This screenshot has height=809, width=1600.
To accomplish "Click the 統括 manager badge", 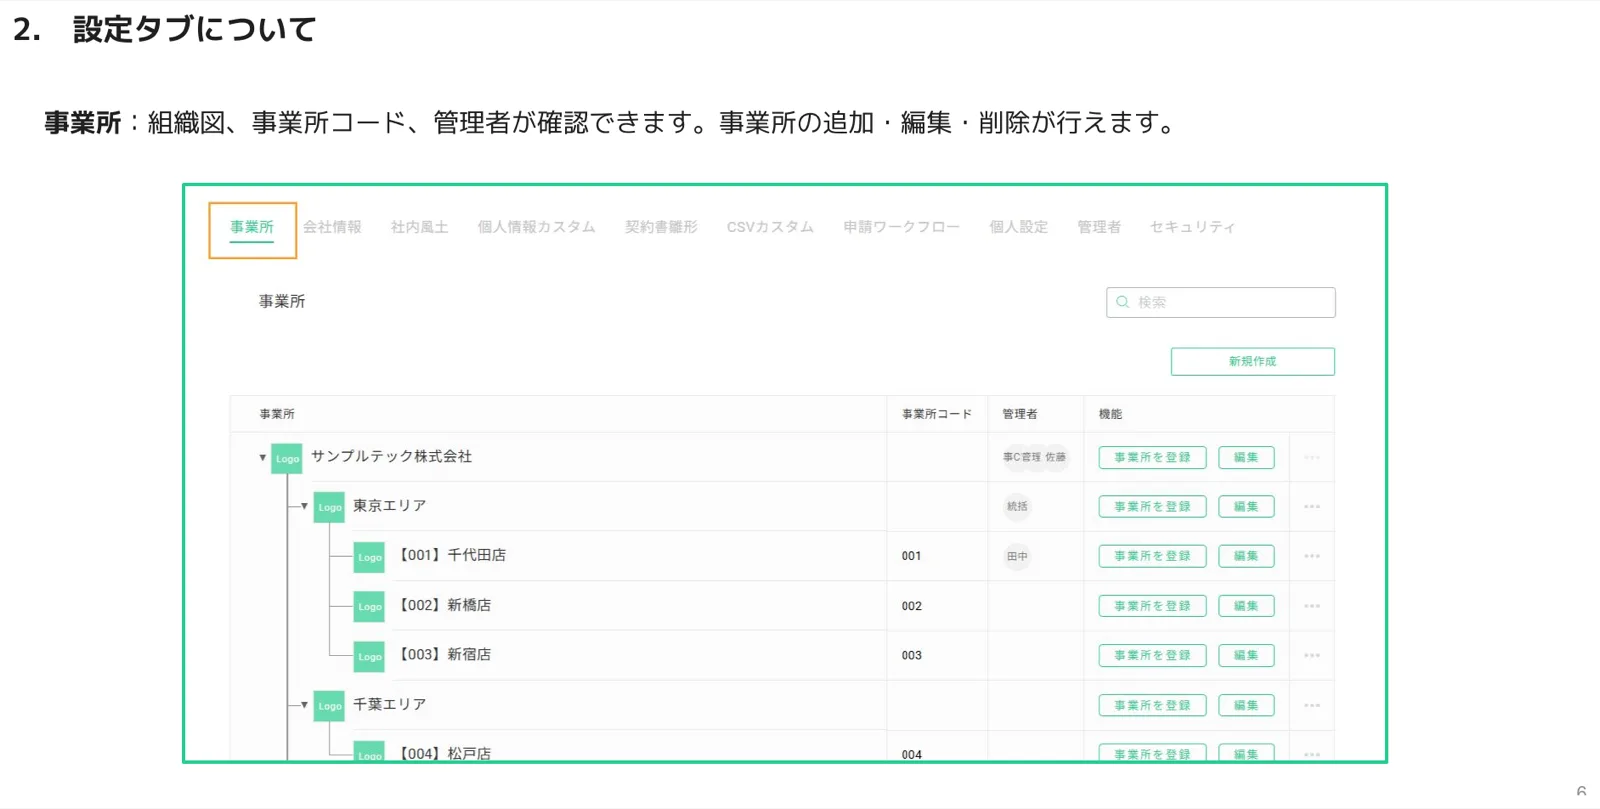I will tap(1017, 506).
